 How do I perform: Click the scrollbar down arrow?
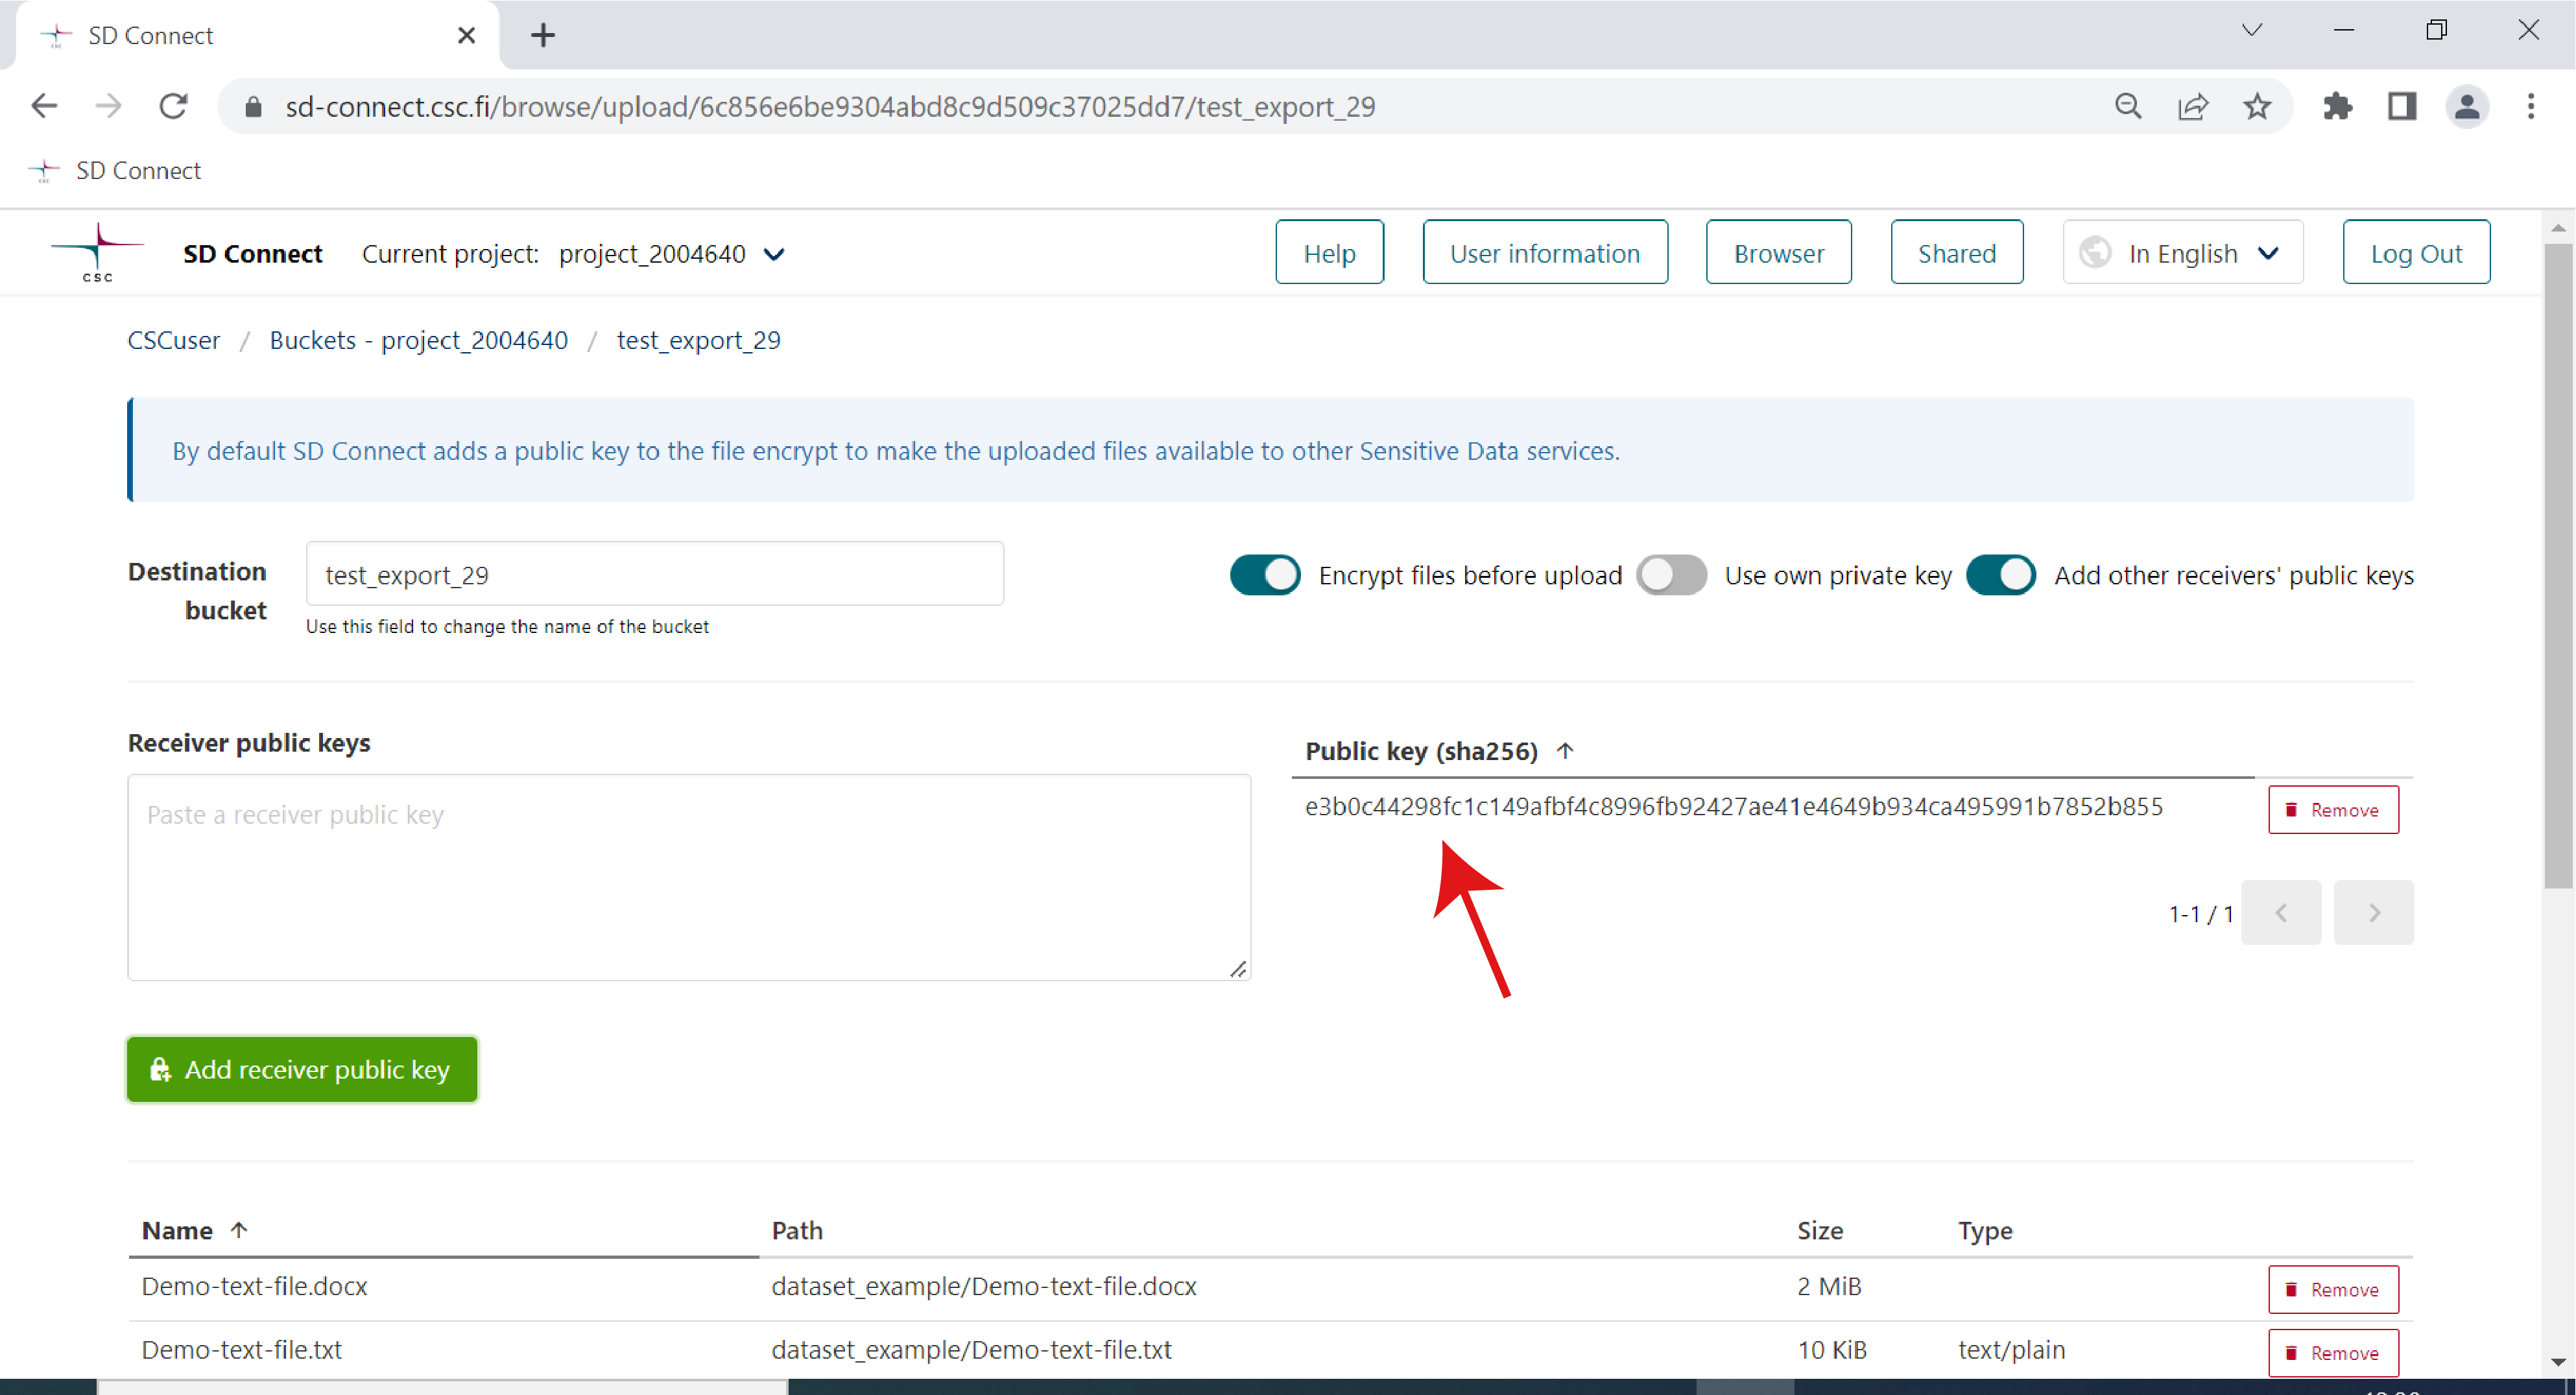(2558, 1361)
